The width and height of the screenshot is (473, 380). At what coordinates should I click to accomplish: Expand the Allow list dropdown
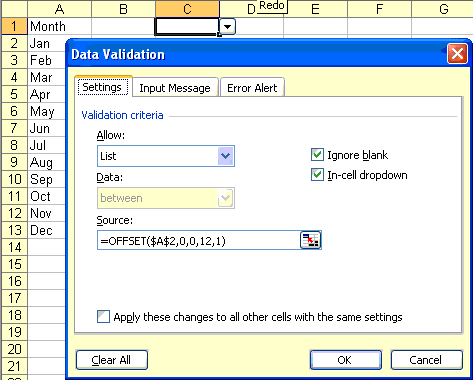pos(226,156)
